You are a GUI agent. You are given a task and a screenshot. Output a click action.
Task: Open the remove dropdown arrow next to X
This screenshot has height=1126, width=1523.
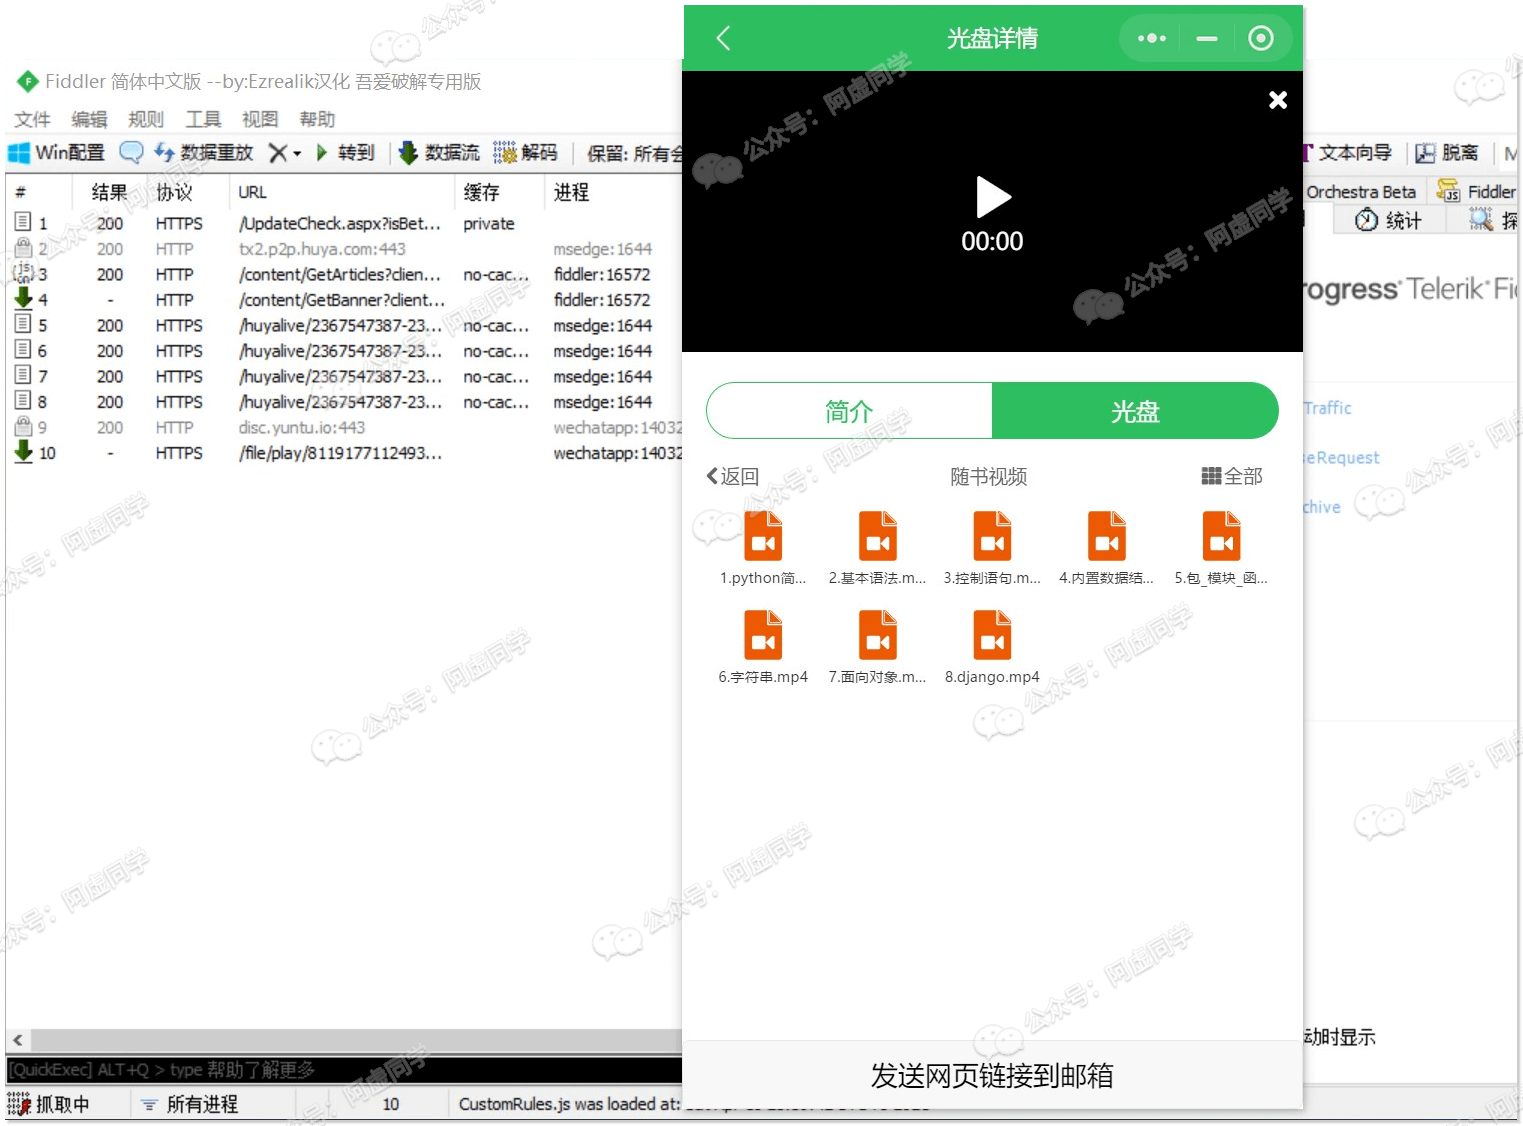point(297,154)
